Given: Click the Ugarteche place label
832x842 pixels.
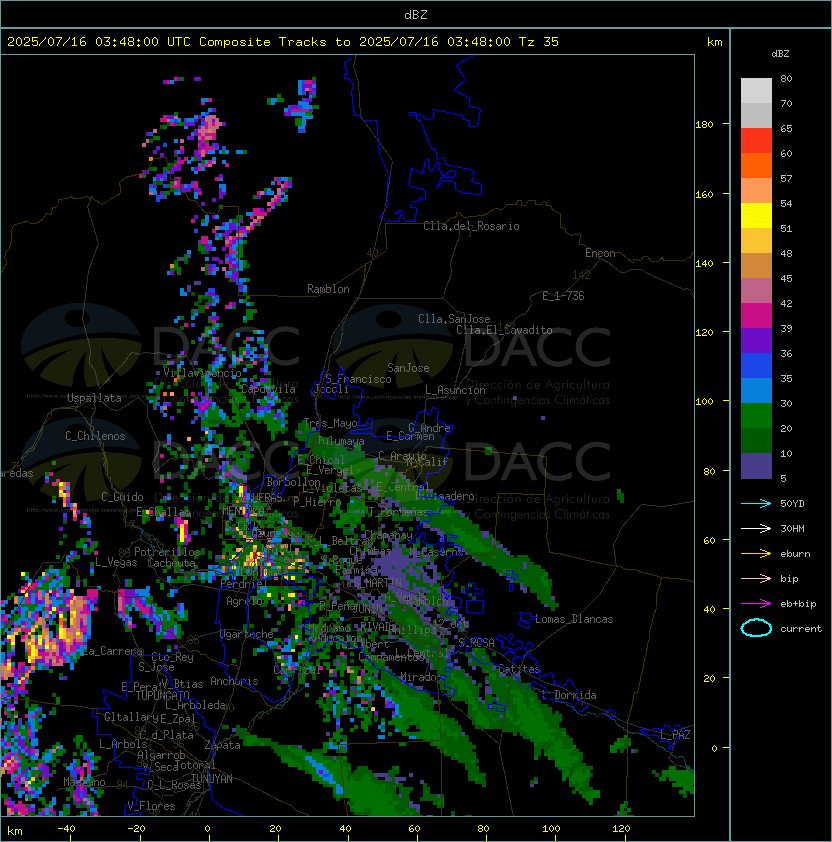Looking at the screenshot, I should (x=247, y=635).
